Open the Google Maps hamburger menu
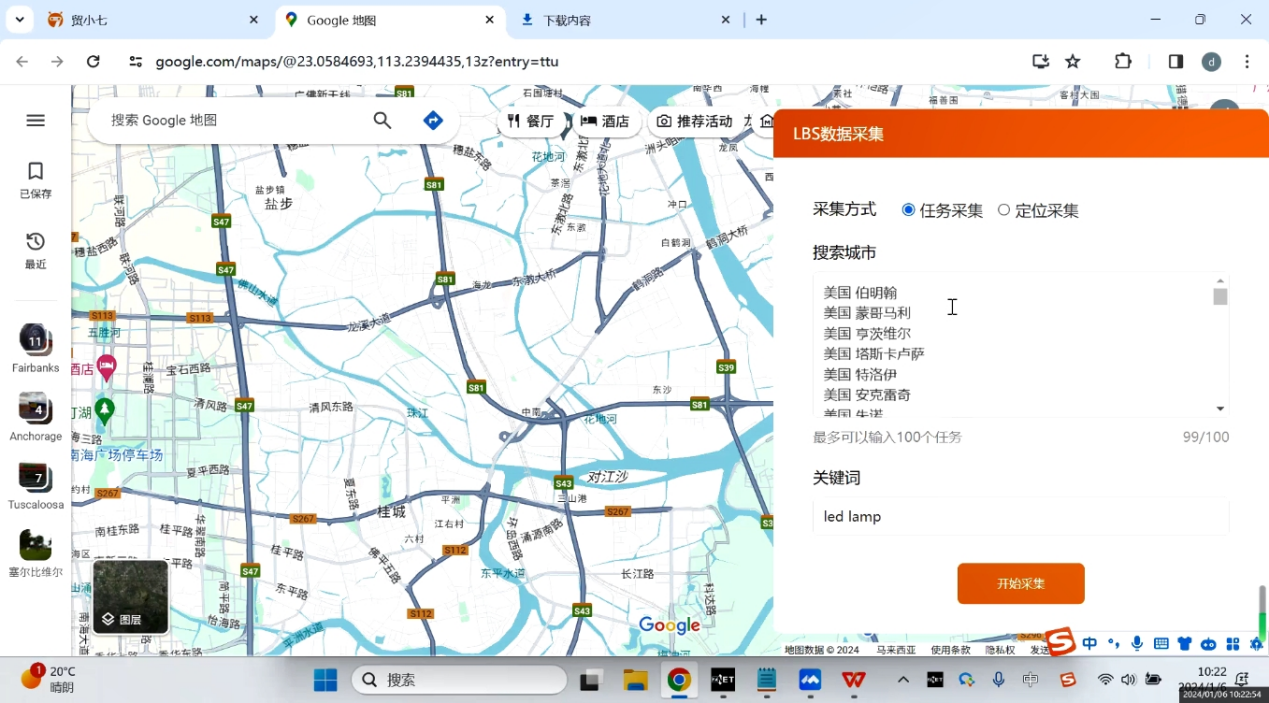Screen dimensions: 1269x703 (36, 120)
